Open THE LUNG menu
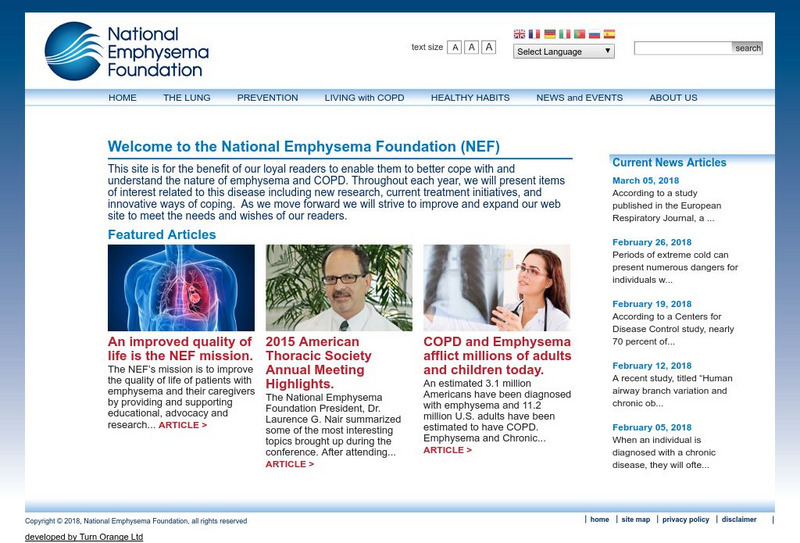This screenshot has height=543, width=800. tap(187, 97)
